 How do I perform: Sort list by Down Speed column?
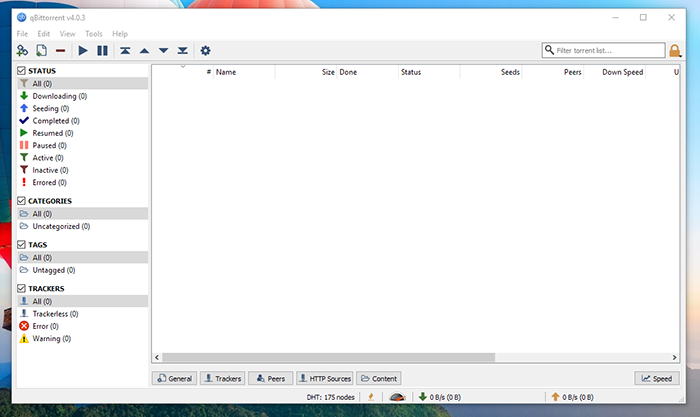614,72
